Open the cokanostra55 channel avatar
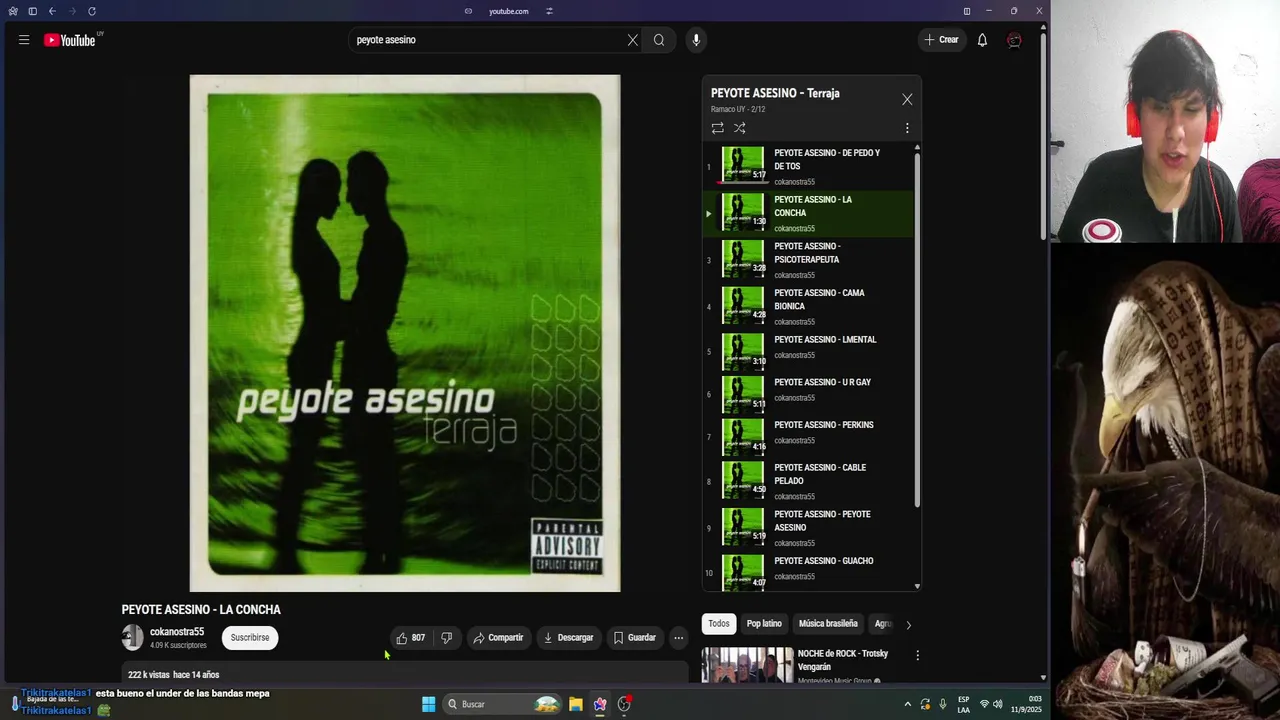Screen dimensions: 1280x720 point(132,637)
